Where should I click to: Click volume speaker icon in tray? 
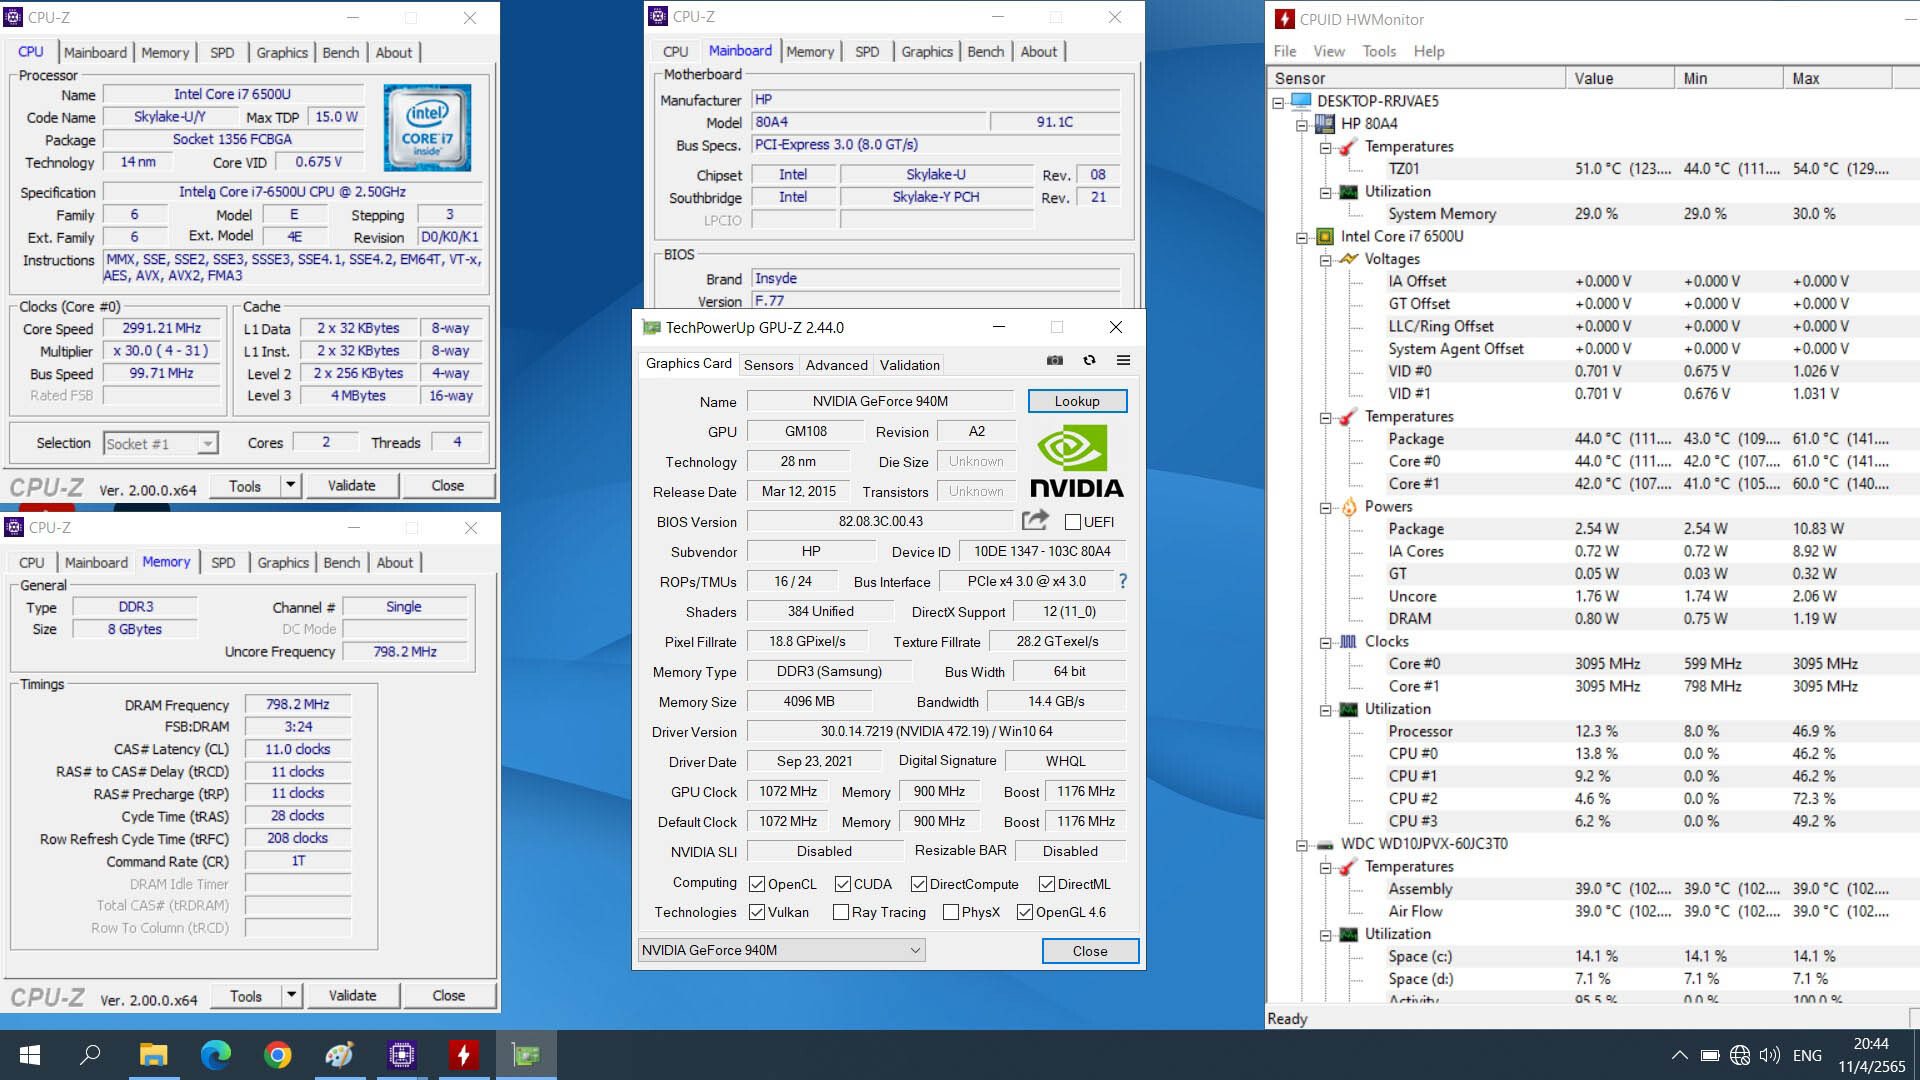(x=1770, y=1055)
